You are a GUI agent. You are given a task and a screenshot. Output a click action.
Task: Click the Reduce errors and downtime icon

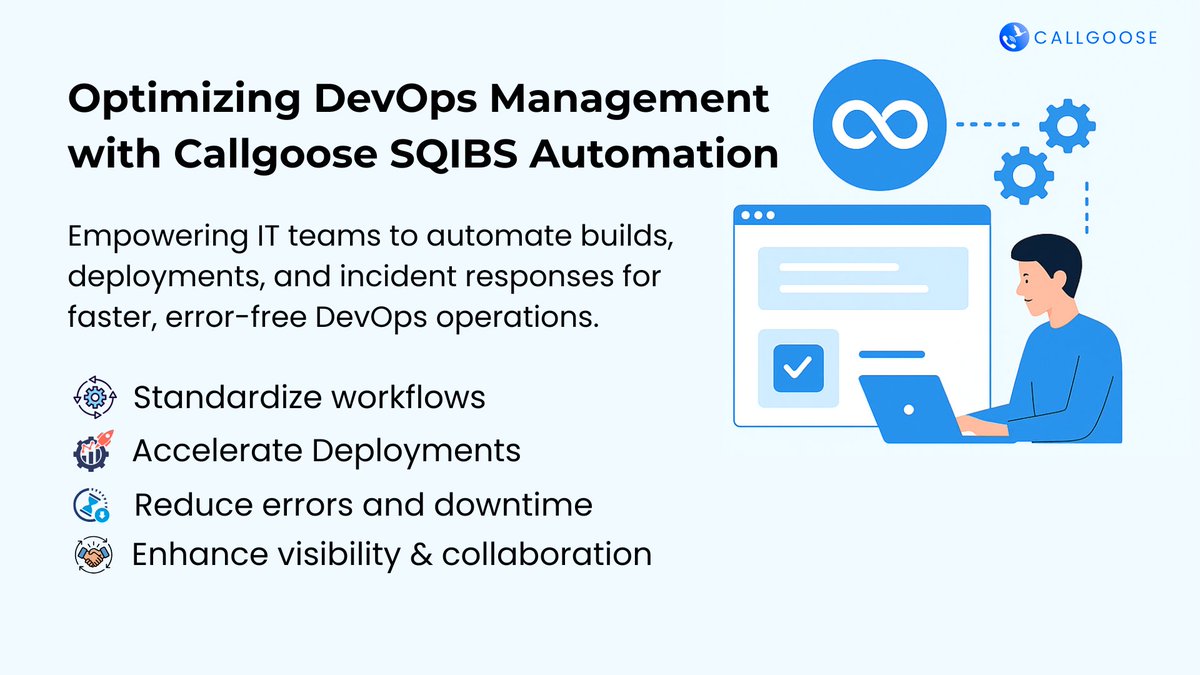coord(92,505)
